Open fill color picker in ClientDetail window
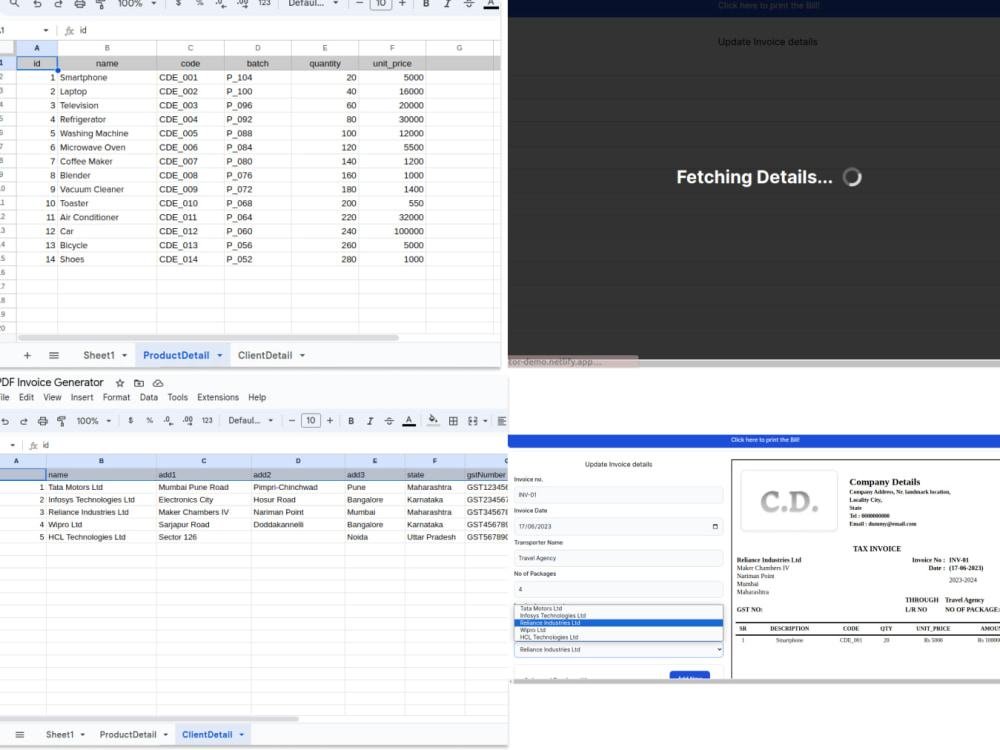This screenshot has width=1000, height=750. click(433, 420)
